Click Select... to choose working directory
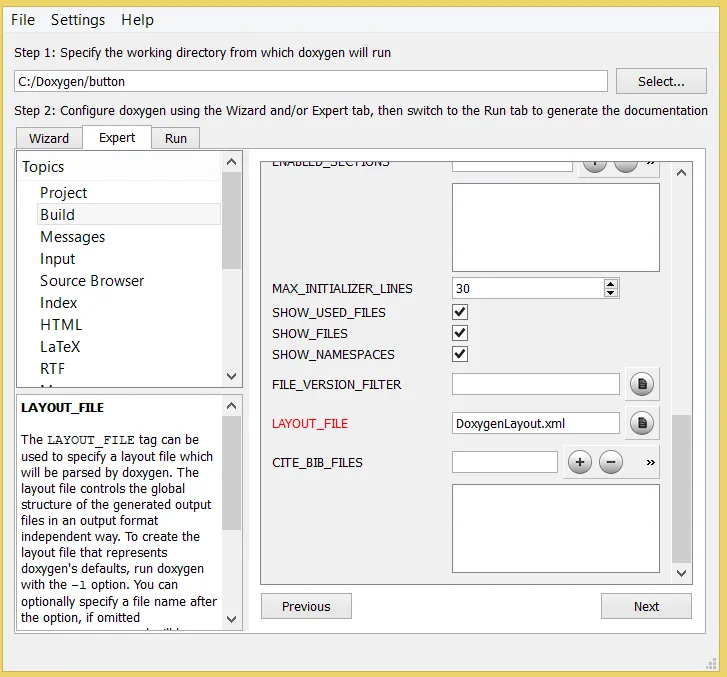Screen dimensions: 727x677 [x=661, y=81]
